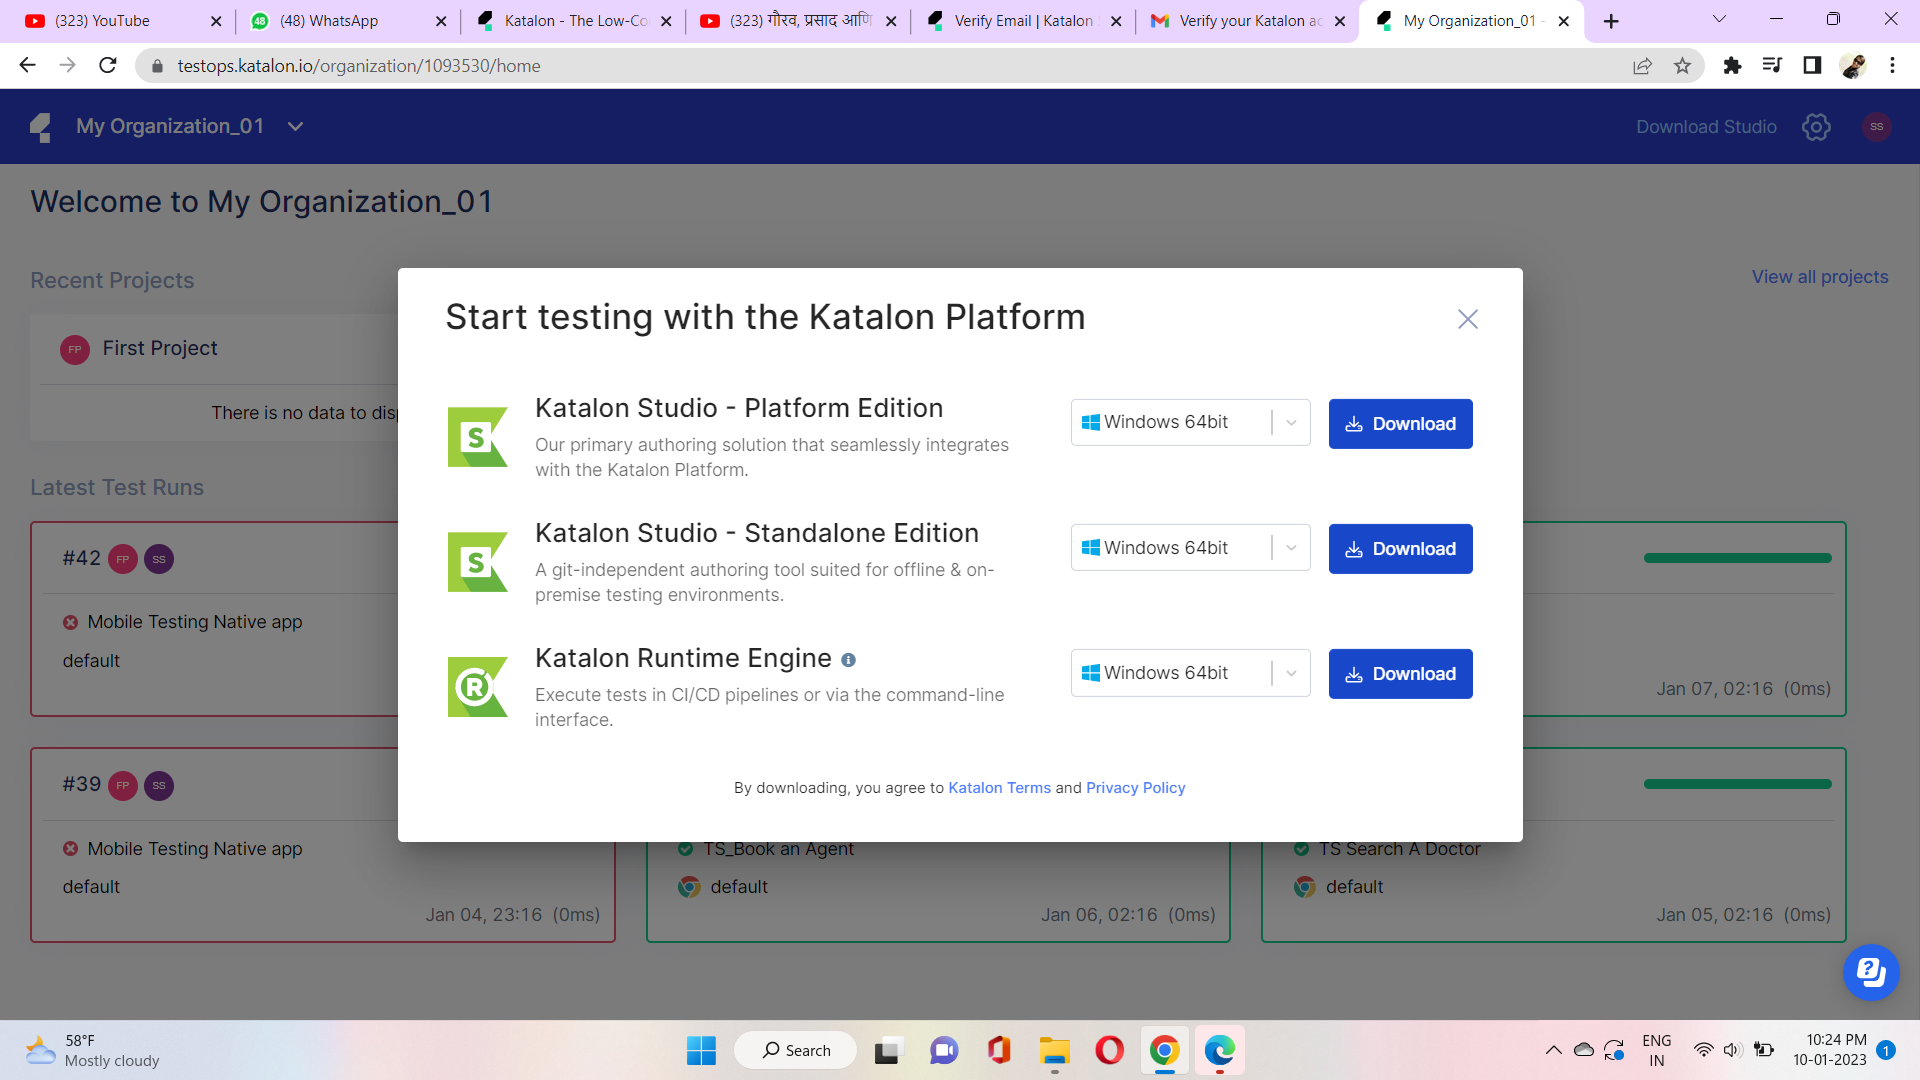
Task: Click the Katalon Studio Platform Edition logo
Action: [477, 437]
